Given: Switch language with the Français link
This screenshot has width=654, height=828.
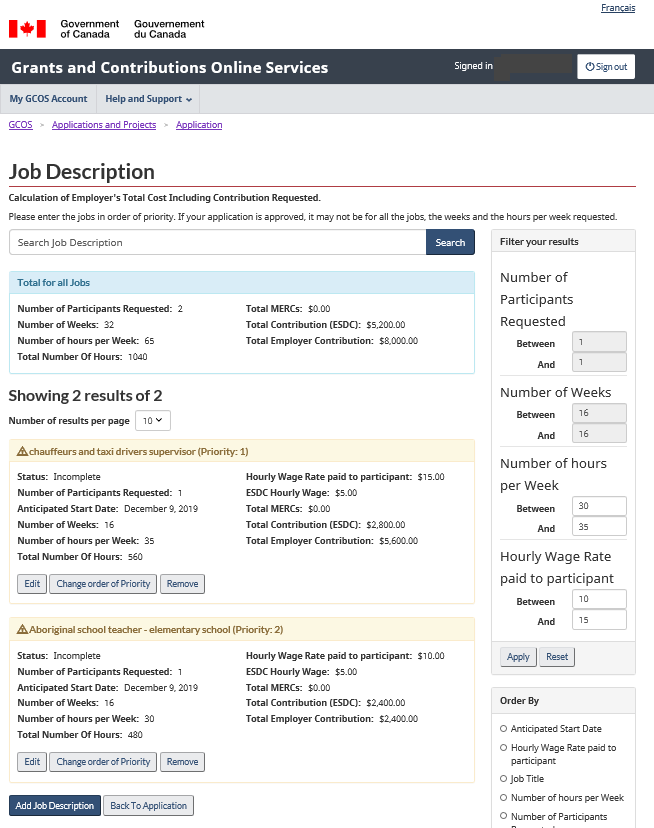Looking at the screenshot, I should click(617, 8).
